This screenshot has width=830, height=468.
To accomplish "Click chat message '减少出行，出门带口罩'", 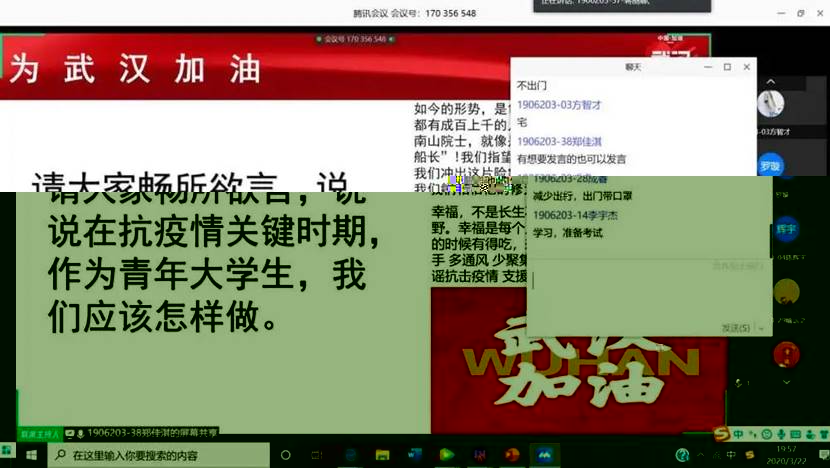I will [582, 196].
